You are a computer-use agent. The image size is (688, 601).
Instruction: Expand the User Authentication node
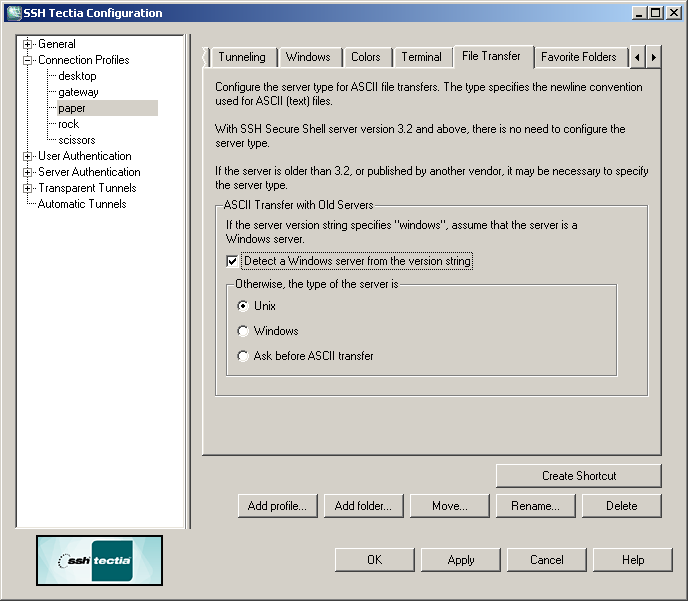coord(28,156)
